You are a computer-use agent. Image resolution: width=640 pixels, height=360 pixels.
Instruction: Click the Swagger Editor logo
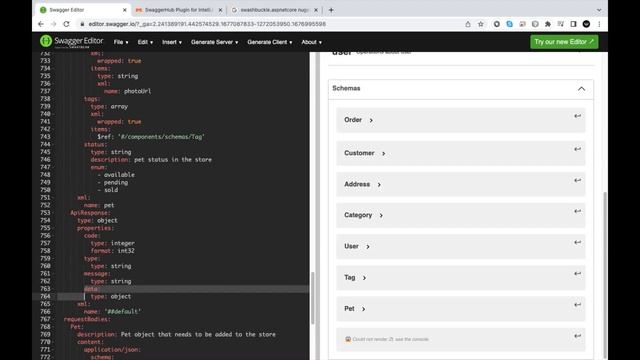pos(71,42)
